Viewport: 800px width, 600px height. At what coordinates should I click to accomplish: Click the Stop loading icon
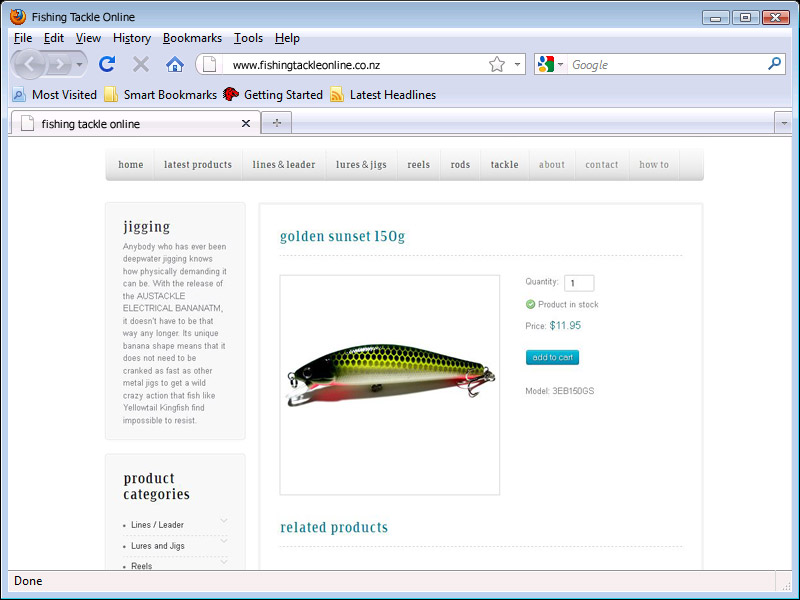point(141,65)
